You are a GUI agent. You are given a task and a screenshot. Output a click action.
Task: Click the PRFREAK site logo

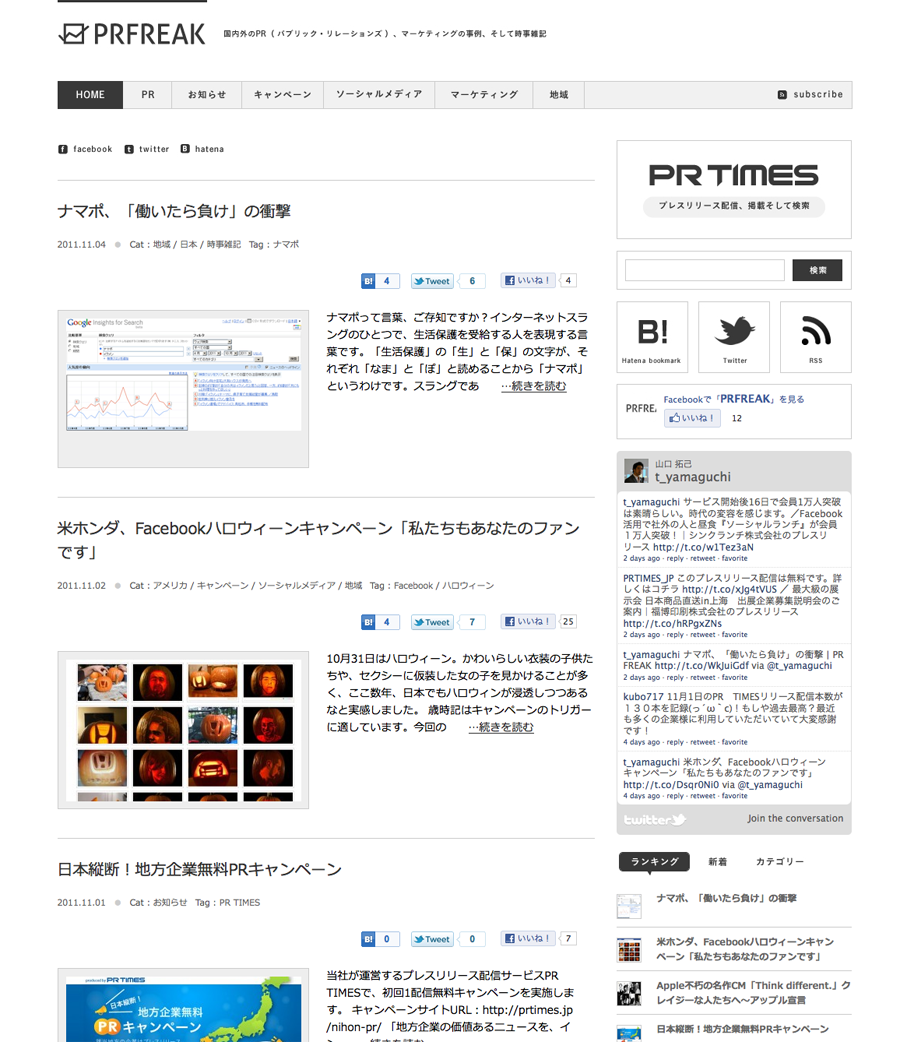click(x=132, y=34)
